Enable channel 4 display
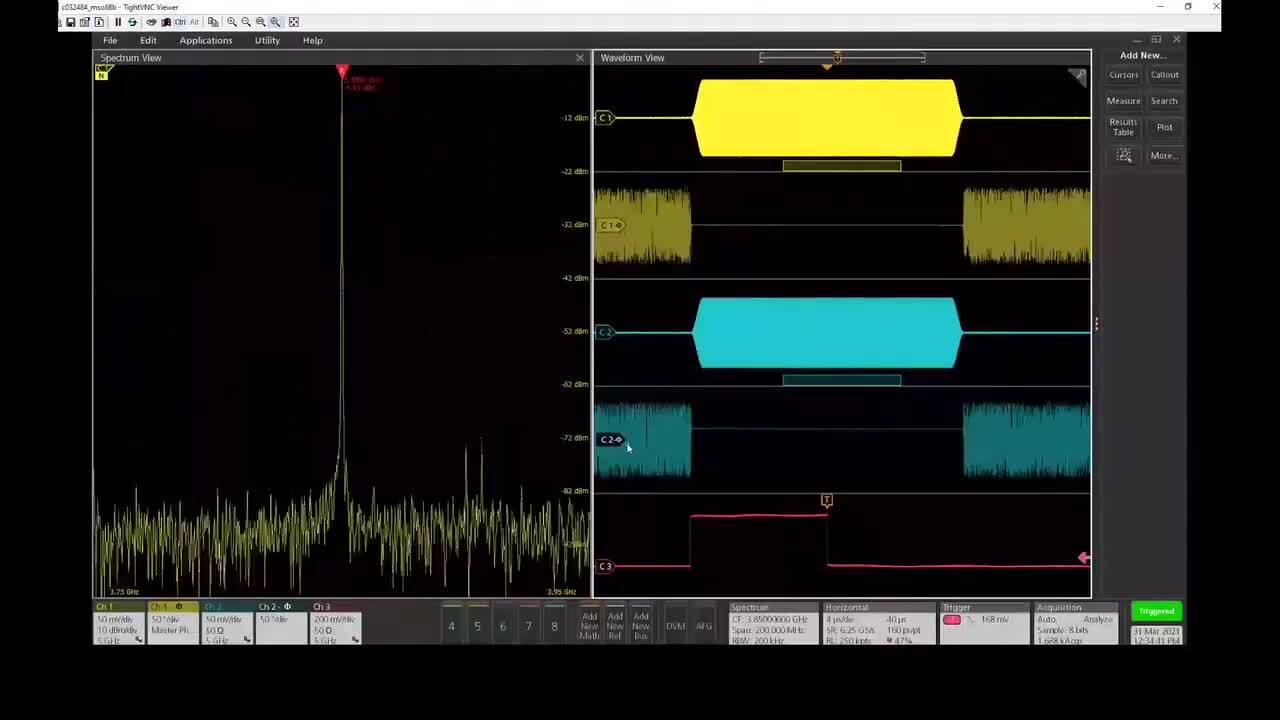Screen dimensions: 1280x720 pyautogui.click(x=451, y=626)
